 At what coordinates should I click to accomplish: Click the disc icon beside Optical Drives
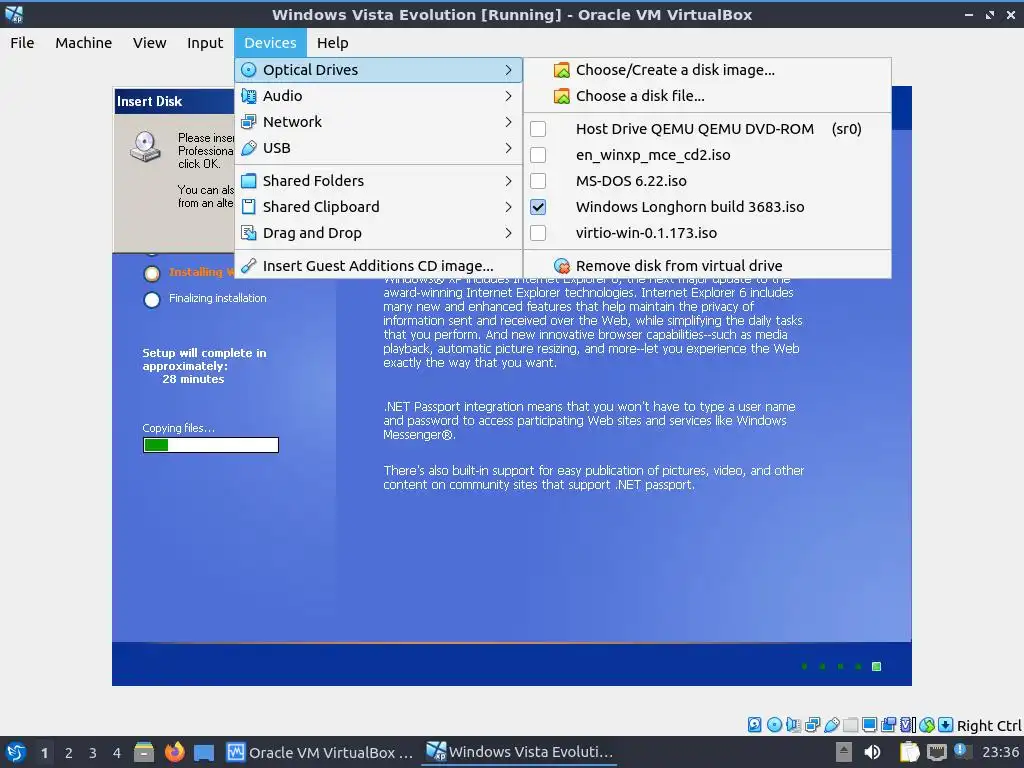pyautogui.click(x=249, y=70)
